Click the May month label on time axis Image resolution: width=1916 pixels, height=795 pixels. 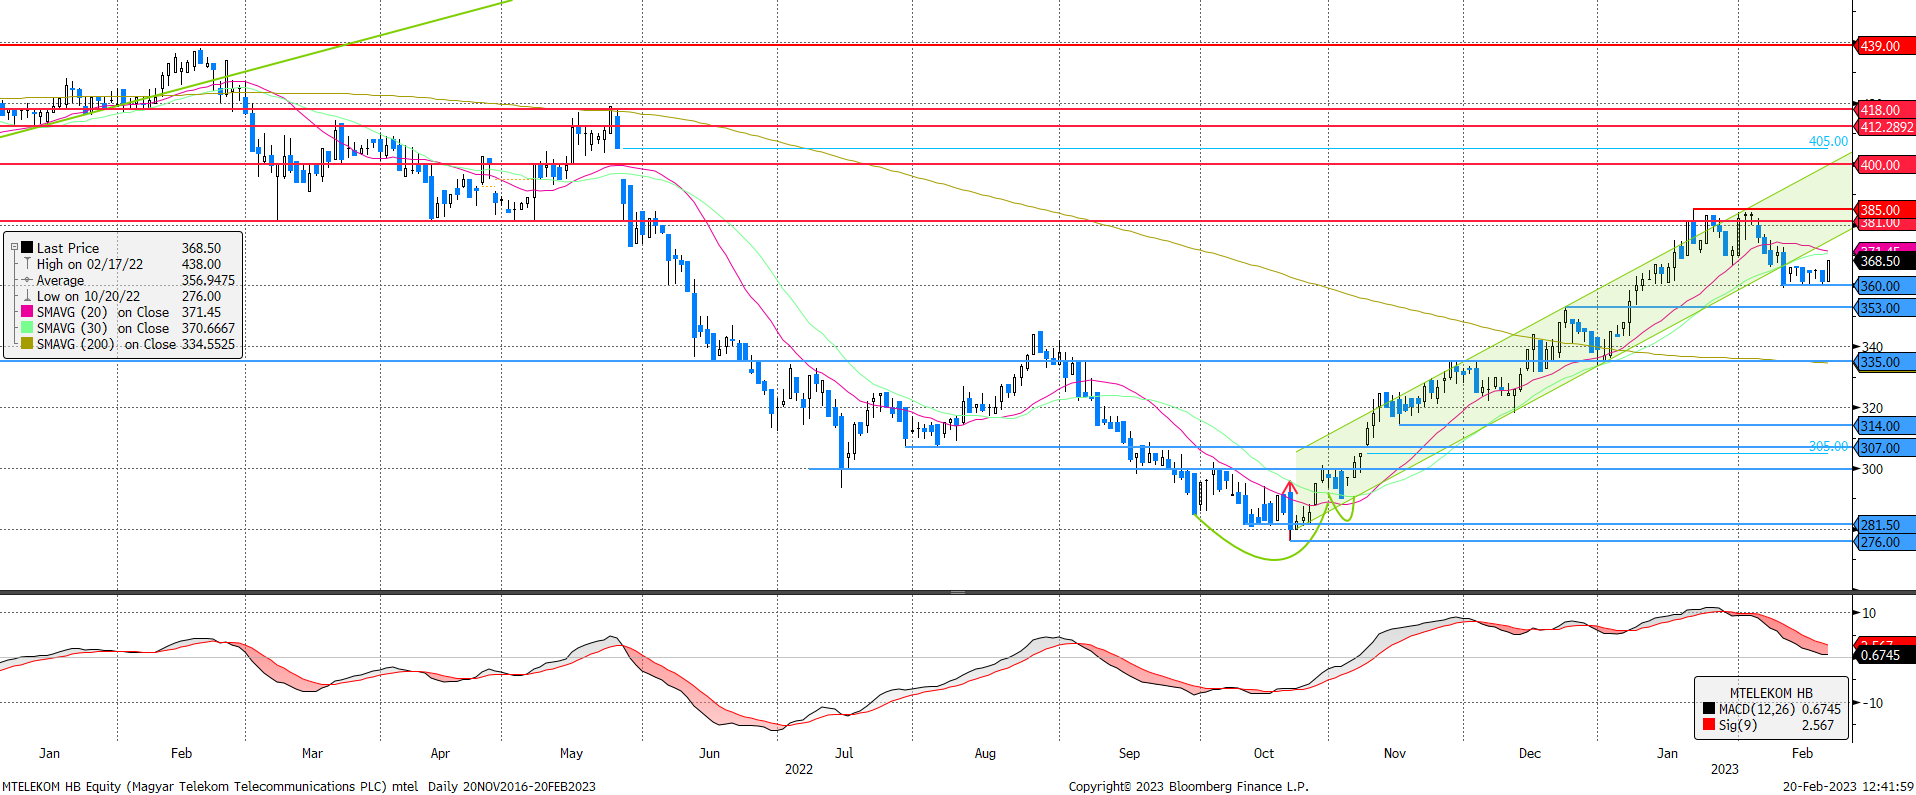[571, 753]
